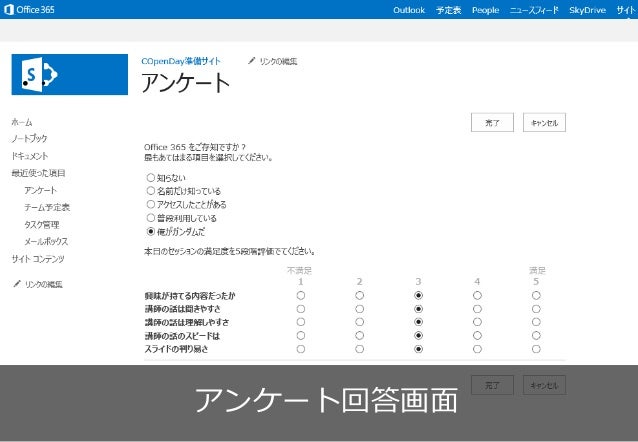Rate 講師の話のスピードは as 2
Viewport: 638px width, 442px height.
(359, 335)
